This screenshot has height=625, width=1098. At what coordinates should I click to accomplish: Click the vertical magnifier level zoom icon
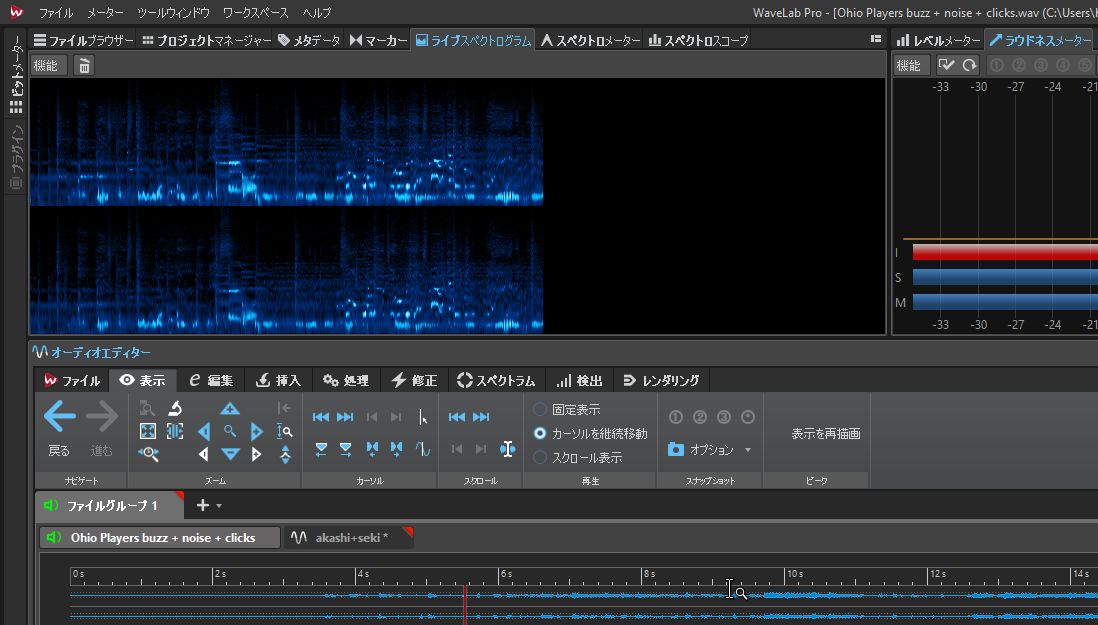coord(284,431)
